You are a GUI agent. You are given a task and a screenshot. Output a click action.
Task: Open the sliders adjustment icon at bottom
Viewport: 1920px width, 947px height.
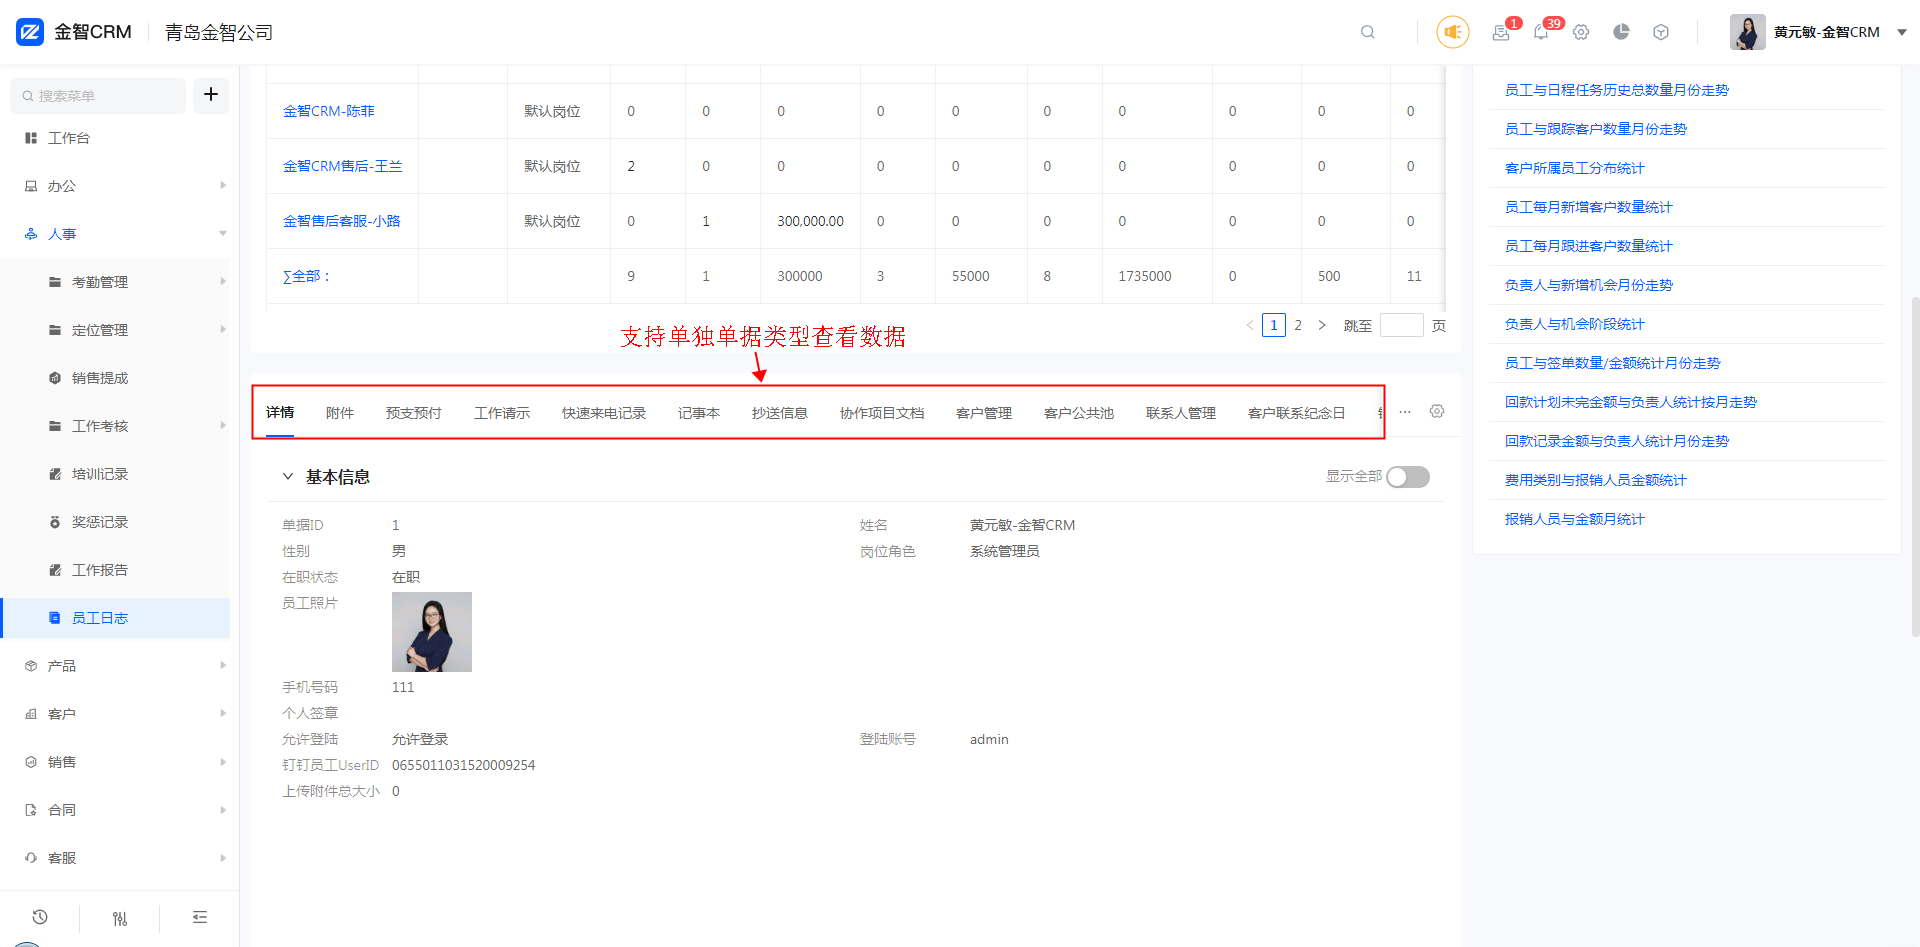pyautogui.click(x=120, y=918)
